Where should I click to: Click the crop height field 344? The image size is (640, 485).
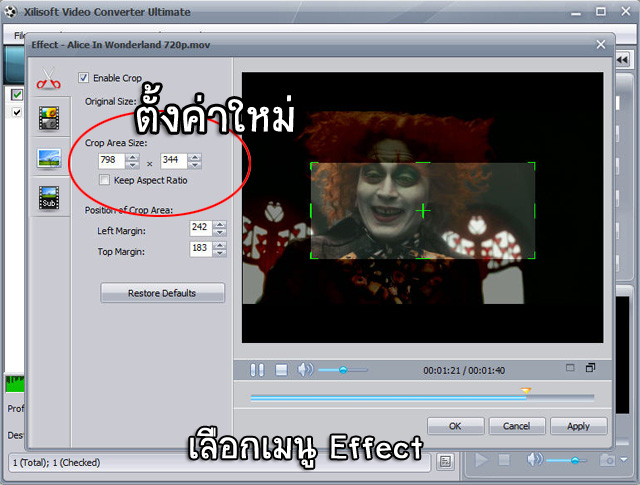pyautogui.click(x=174, y=160)
